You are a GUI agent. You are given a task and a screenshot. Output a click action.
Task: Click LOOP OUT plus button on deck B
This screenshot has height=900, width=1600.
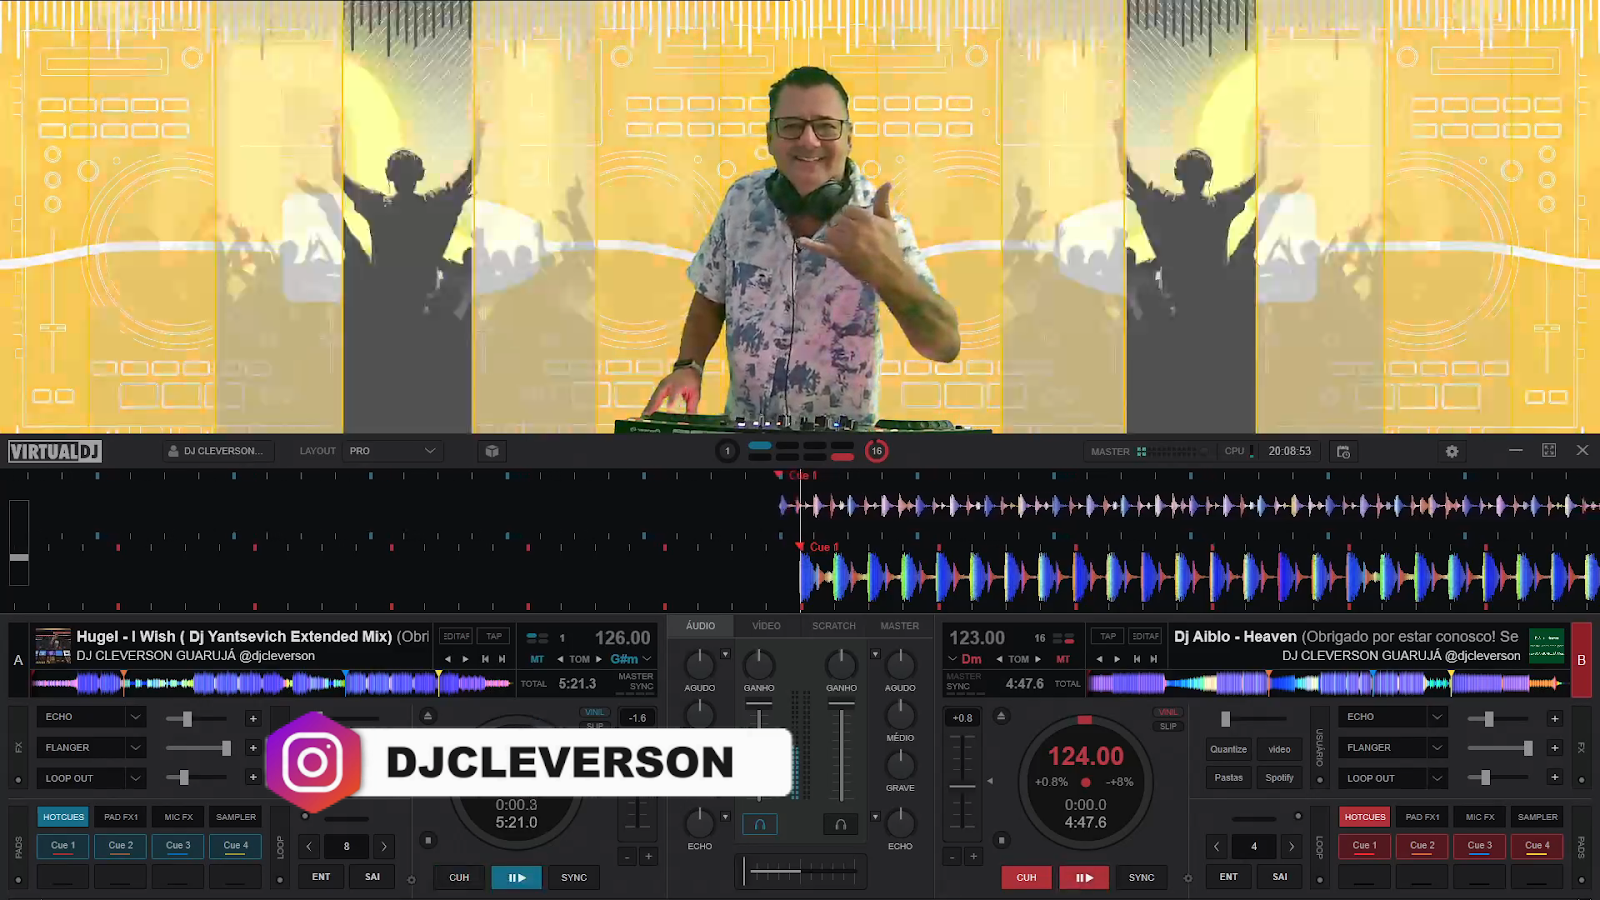[1554, 777]
